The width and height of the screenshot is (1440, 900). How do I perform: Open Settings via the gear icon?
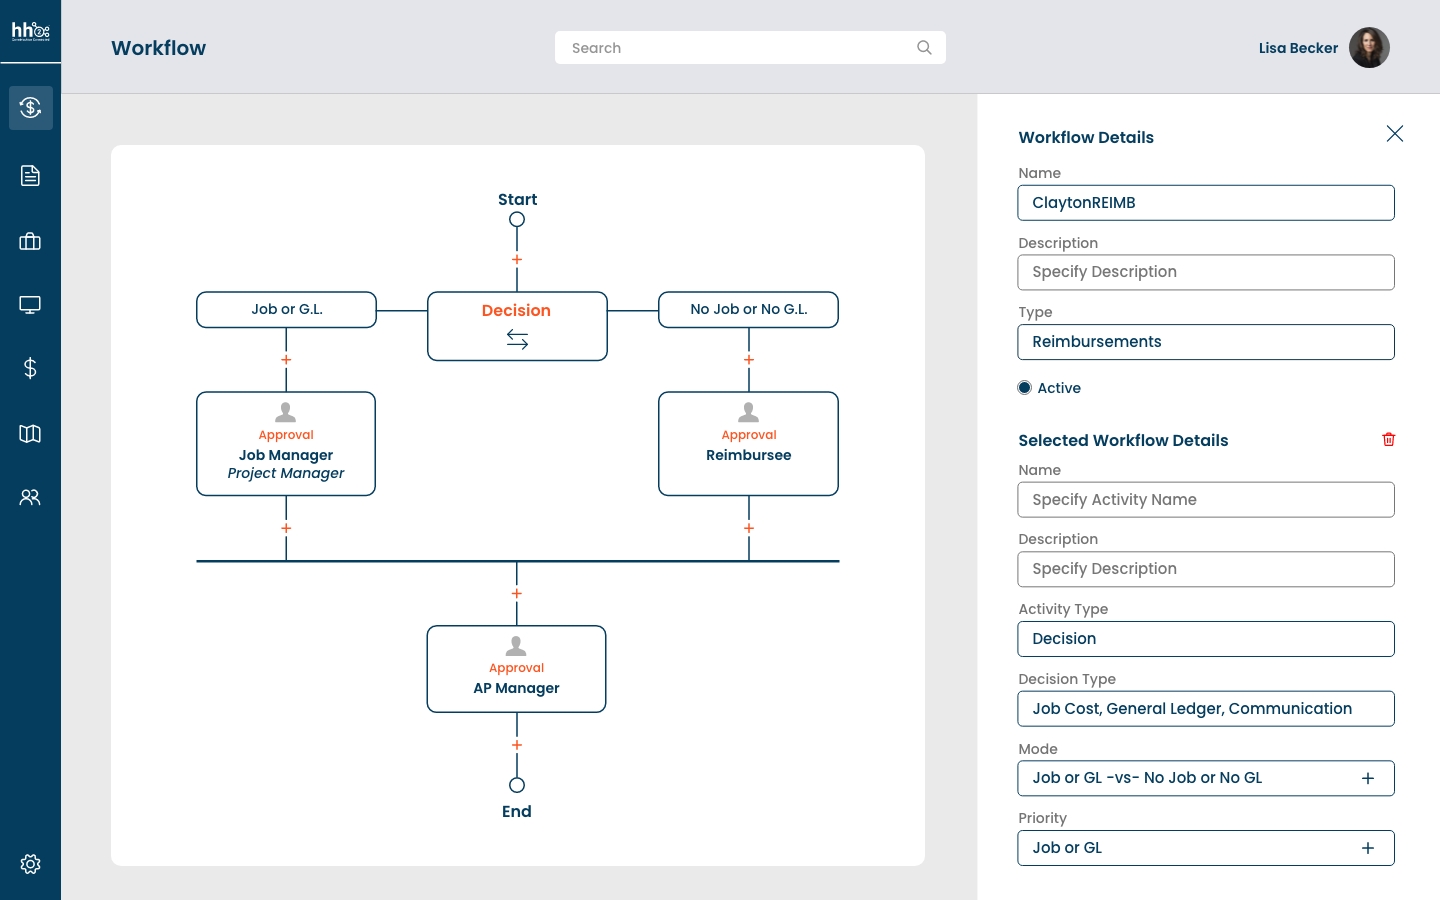coord(30,864)
